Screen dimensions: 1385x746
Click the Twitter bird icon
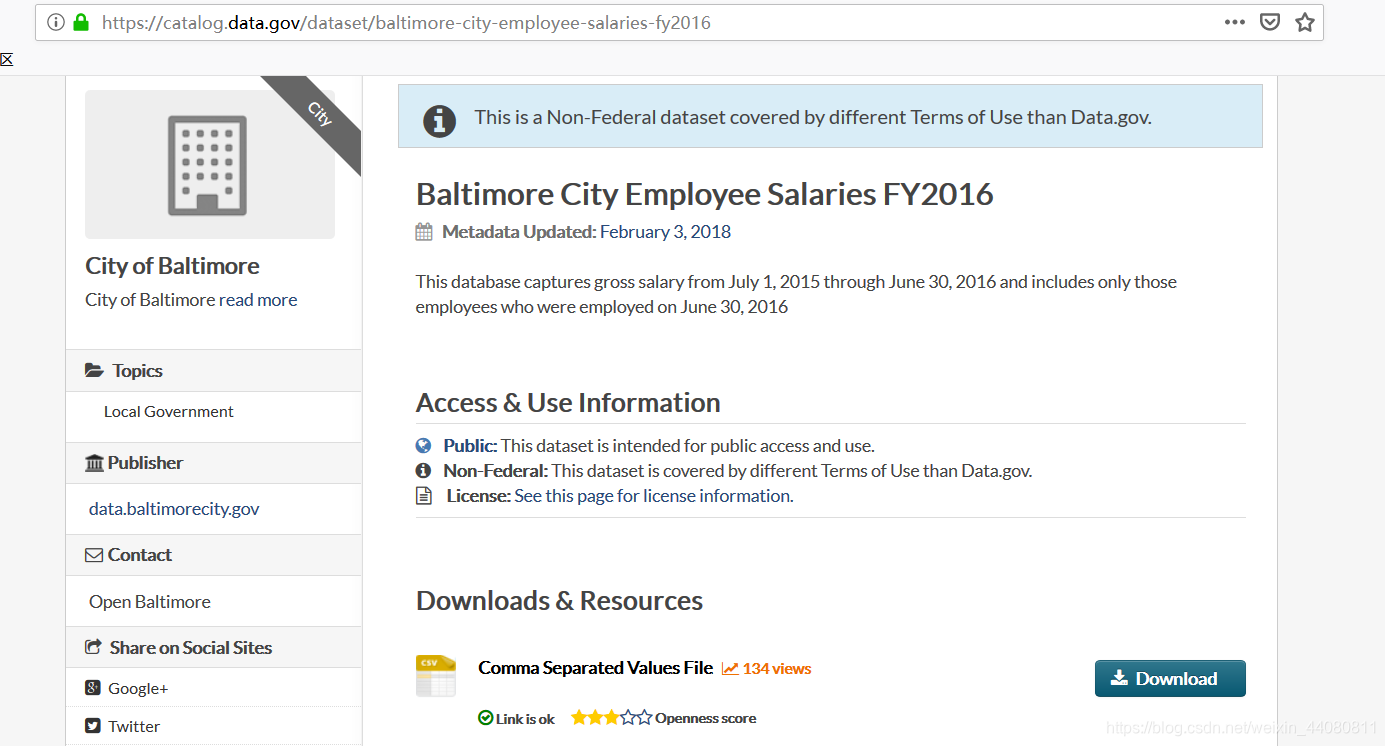pyautogui.click(x=93, y=726)
